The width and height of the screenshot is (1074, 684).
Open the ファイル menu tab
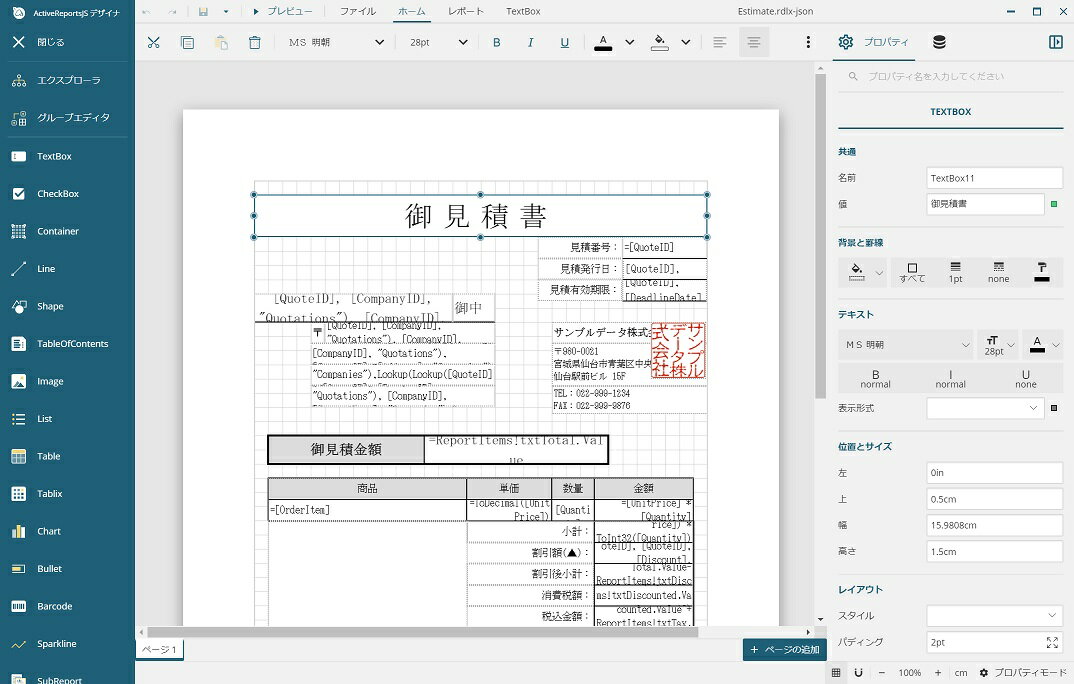click(358, 12)
